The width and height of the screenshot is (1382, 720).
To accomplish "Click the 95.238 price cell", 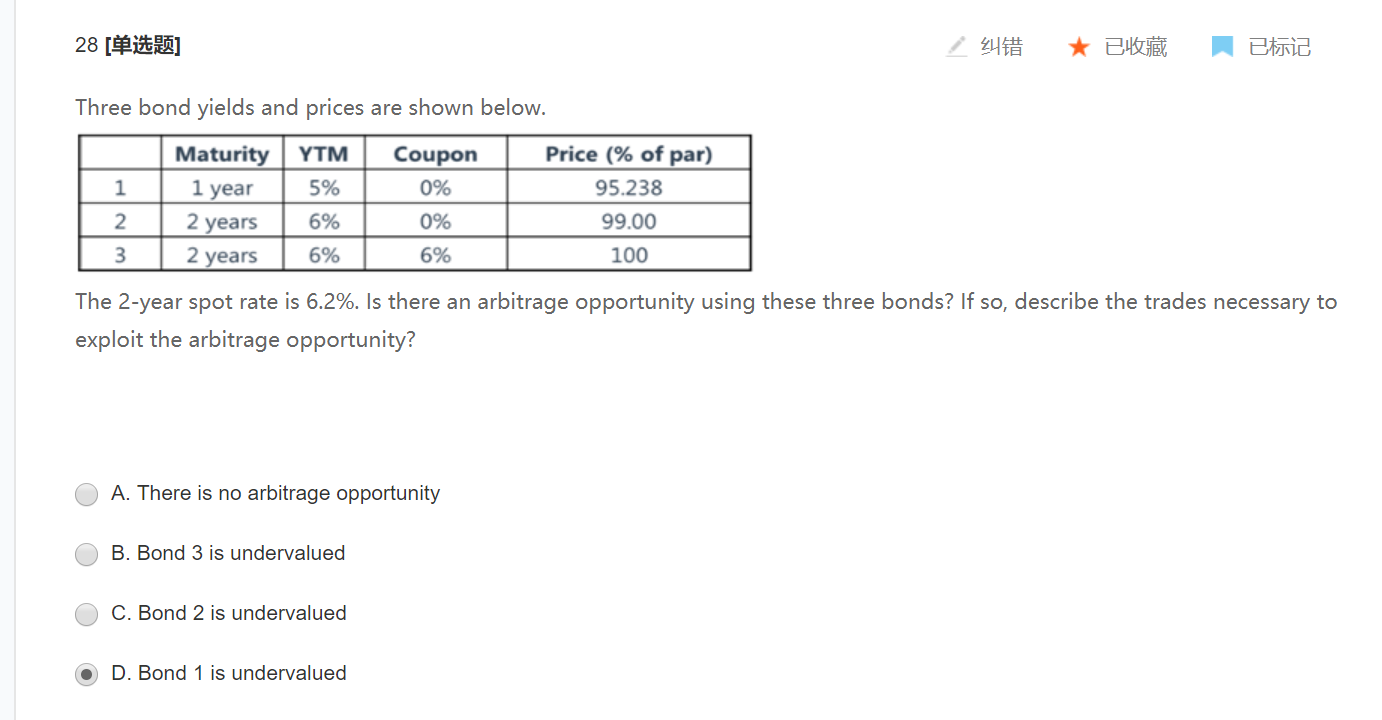I will pos(628,188).
